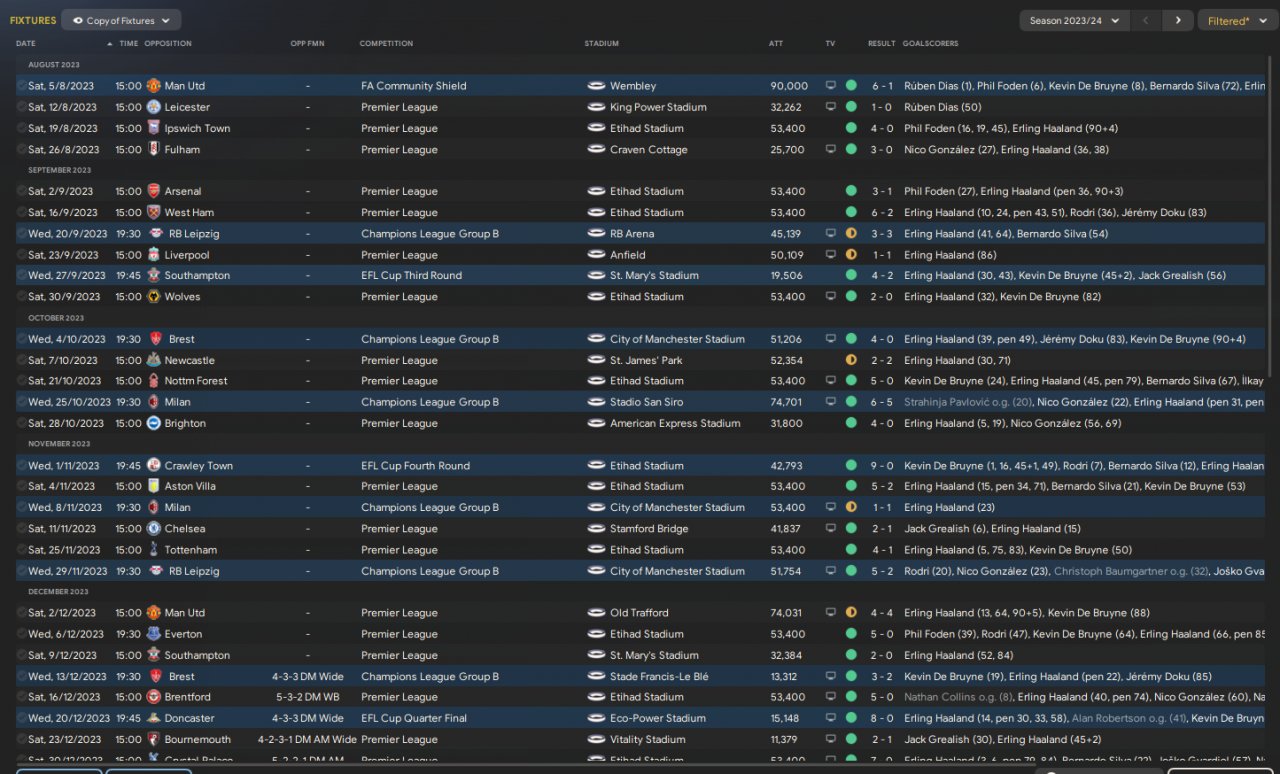Screen dimensions: 1280x774
Task: Click the West Ham club badge
Action: click(153, 212)
